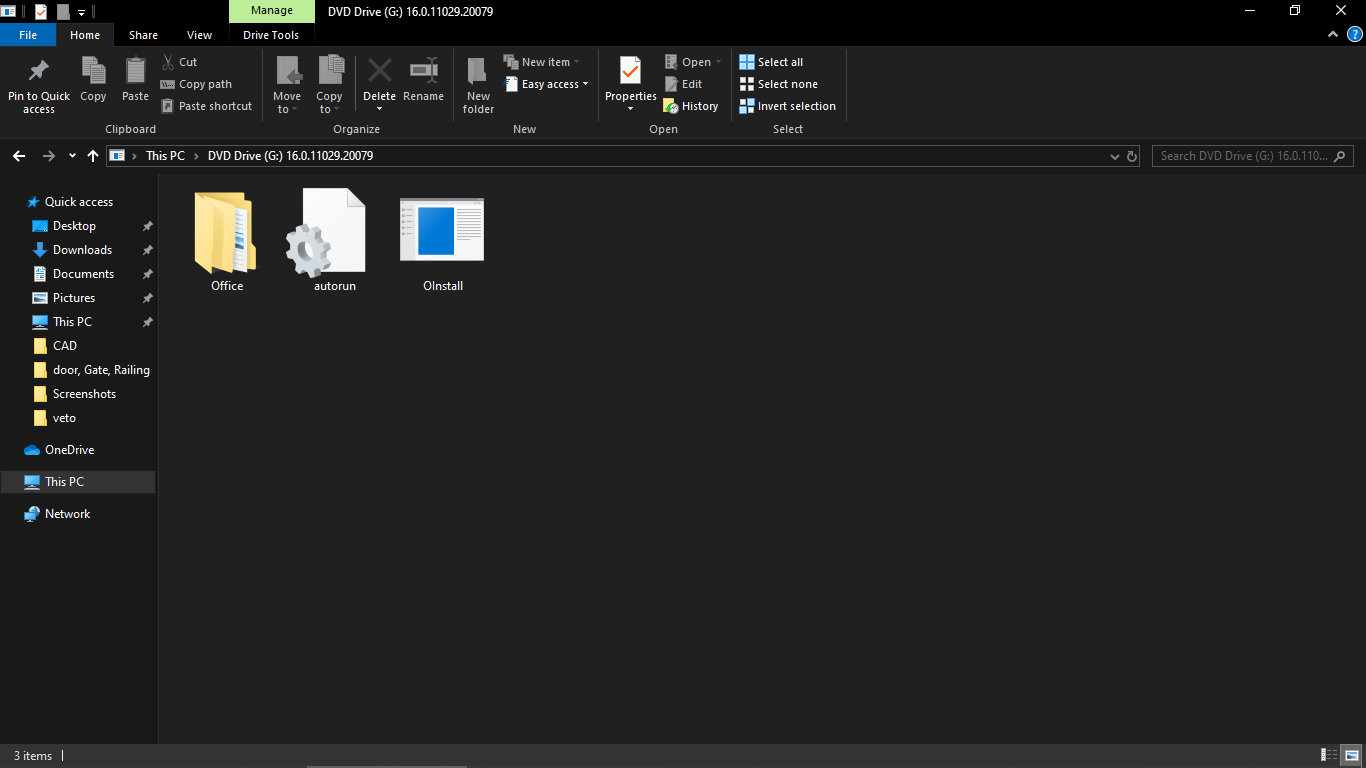Screen dimensions: 1366x768
Task: Select highlighted This PC in navigation pane
Action: [77, 482]
